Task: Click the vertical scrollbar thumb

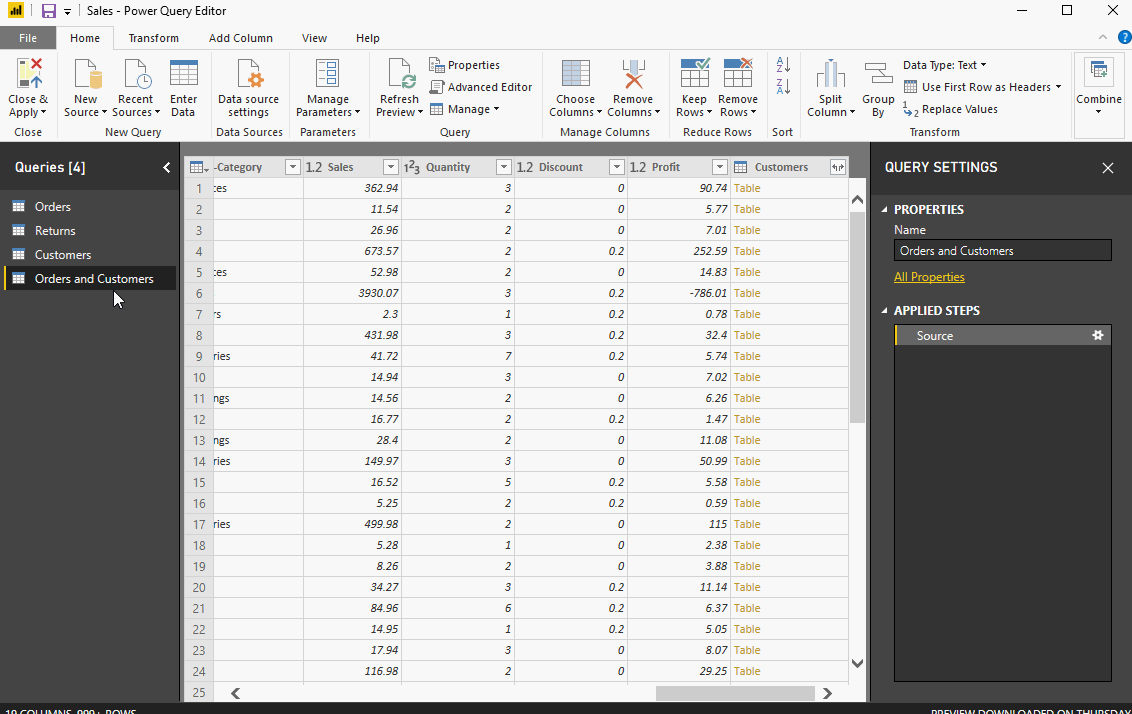Action: [x=857, y=318]
